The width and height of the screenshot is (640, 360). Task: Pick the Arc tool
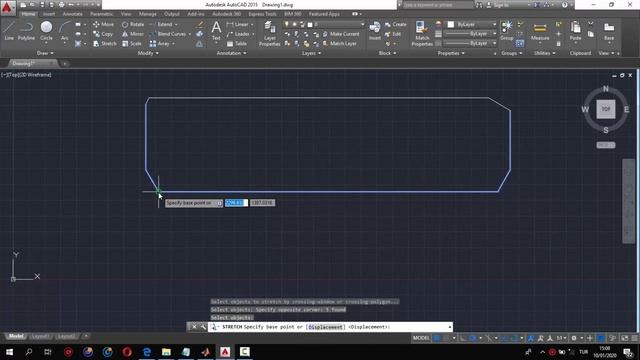coord(64,31)
